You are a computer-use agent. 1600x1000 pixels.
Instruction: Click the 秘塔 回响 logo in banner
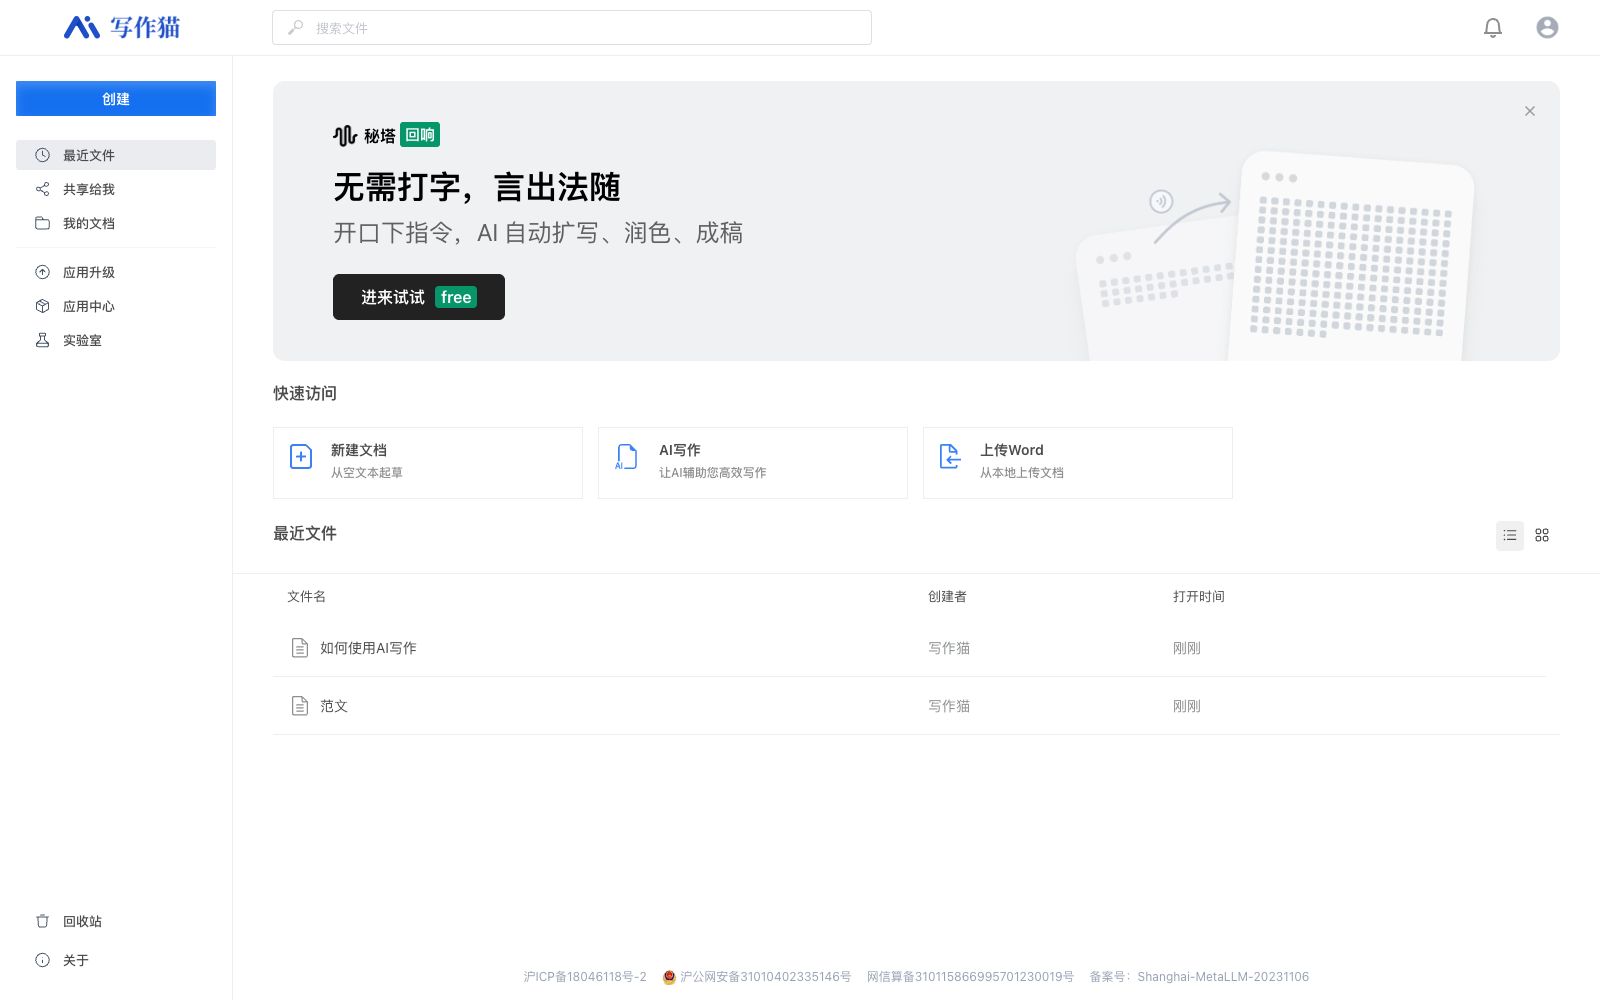click(x=386, y=135)
